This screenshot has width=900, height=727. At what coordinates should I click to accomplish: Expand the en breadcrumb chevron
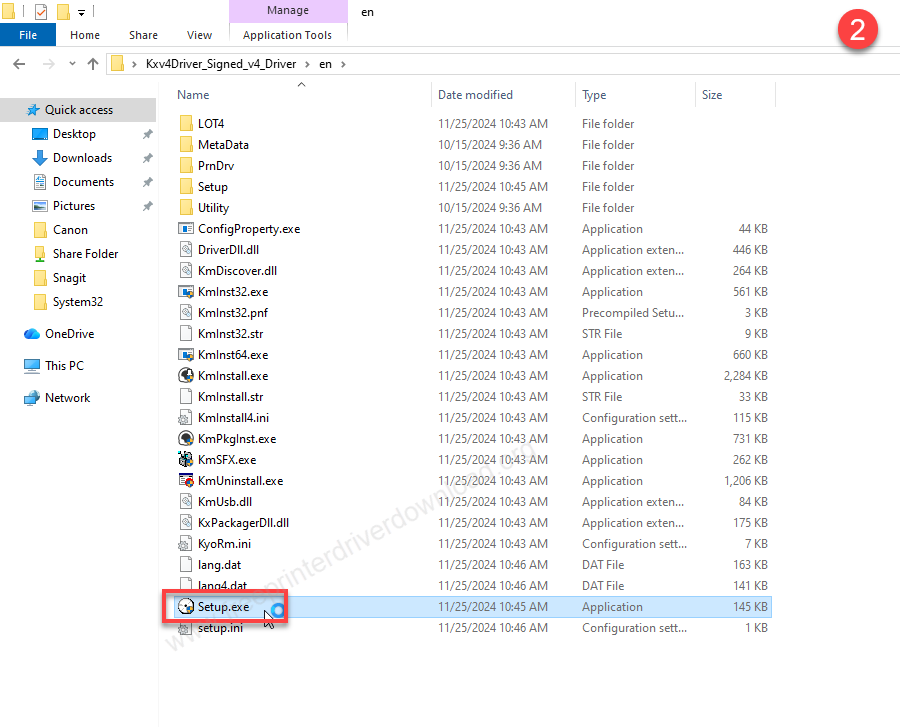343,64
